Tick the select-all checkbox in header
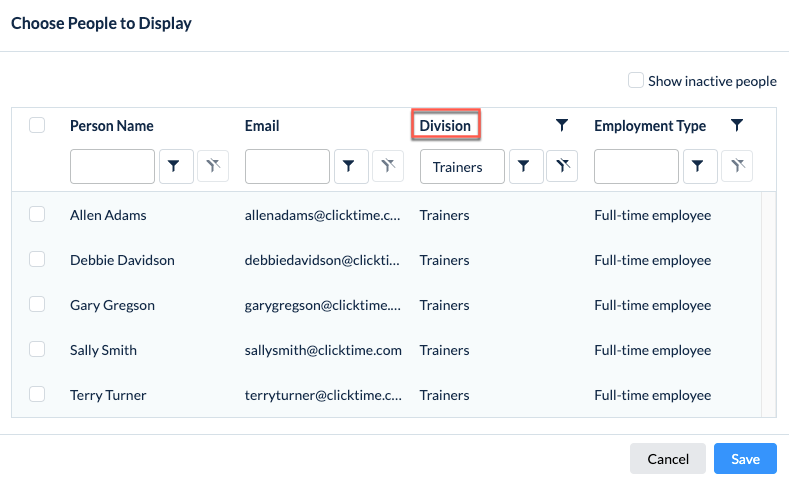 37,125
